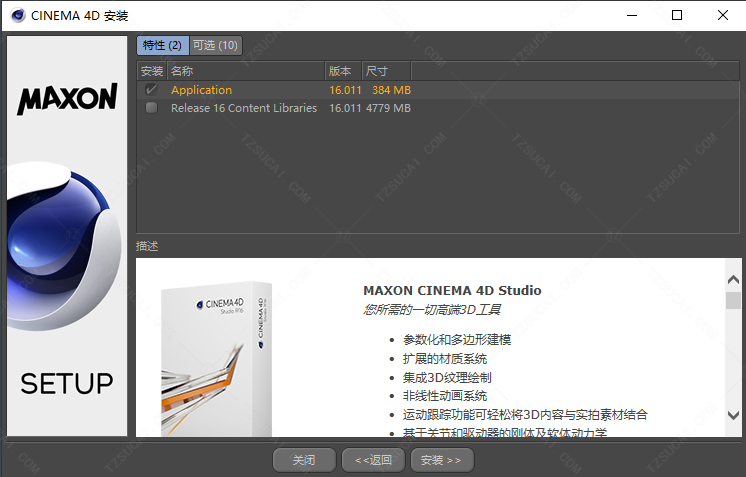Image resolution: width=746 pixels, height=477 pixels.
Task: Click the Content Libraries version 16.011
Action: (x=345, y=108)
